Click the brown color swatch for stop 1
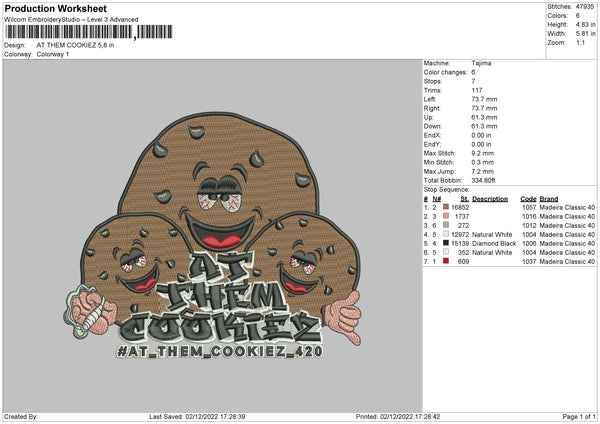The height and width of the screenshot is (424, 600). (446, 207)
